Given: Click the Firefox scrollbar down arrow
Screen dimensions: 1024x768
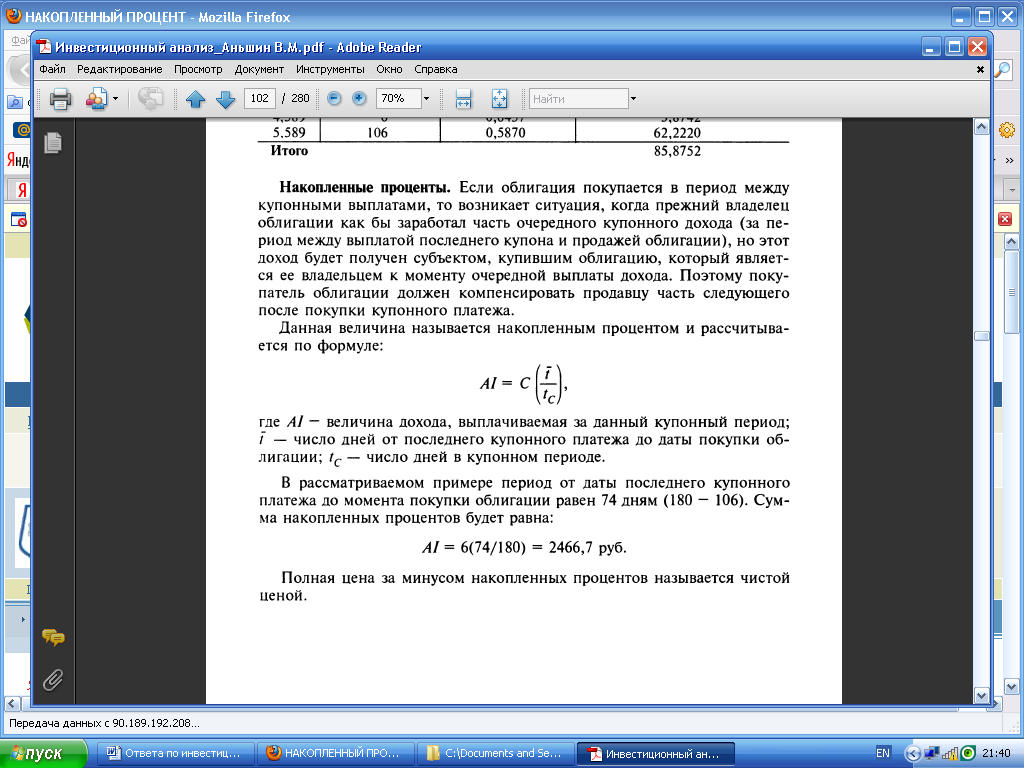Looking at the screenshot, I should [1012, 686].
